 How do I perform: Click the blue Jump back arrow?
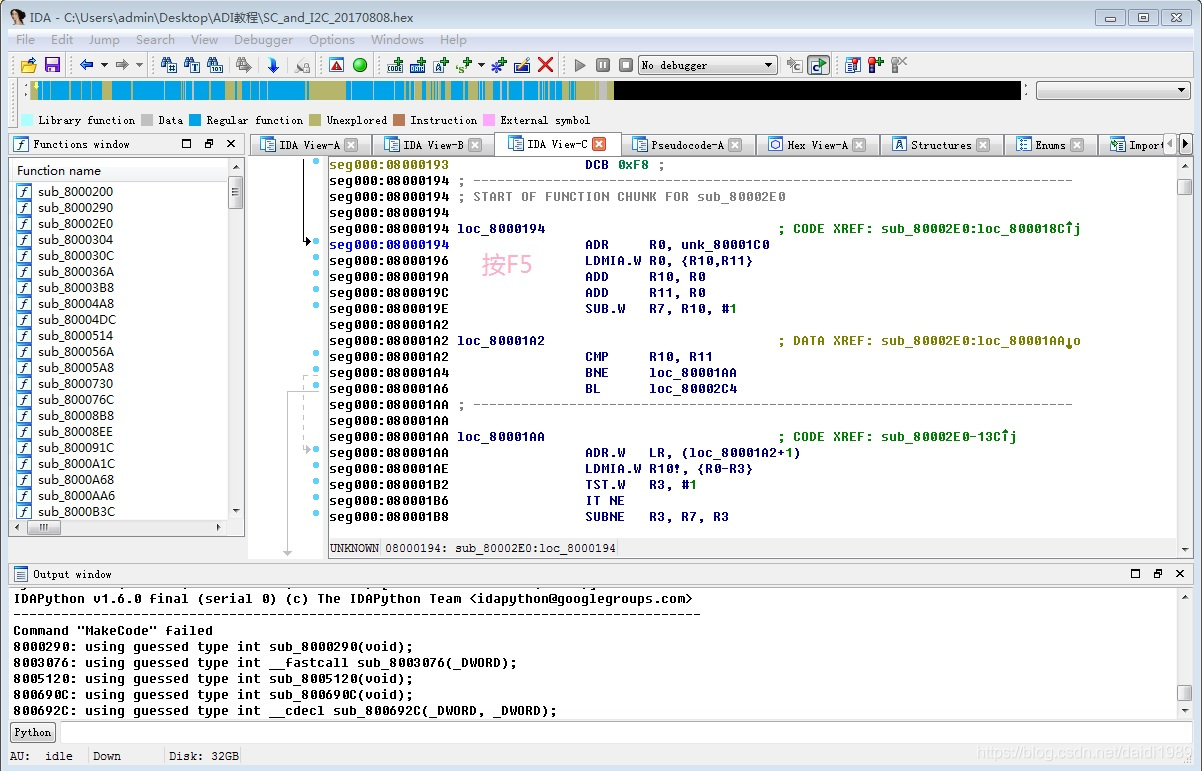coord(87,65)
